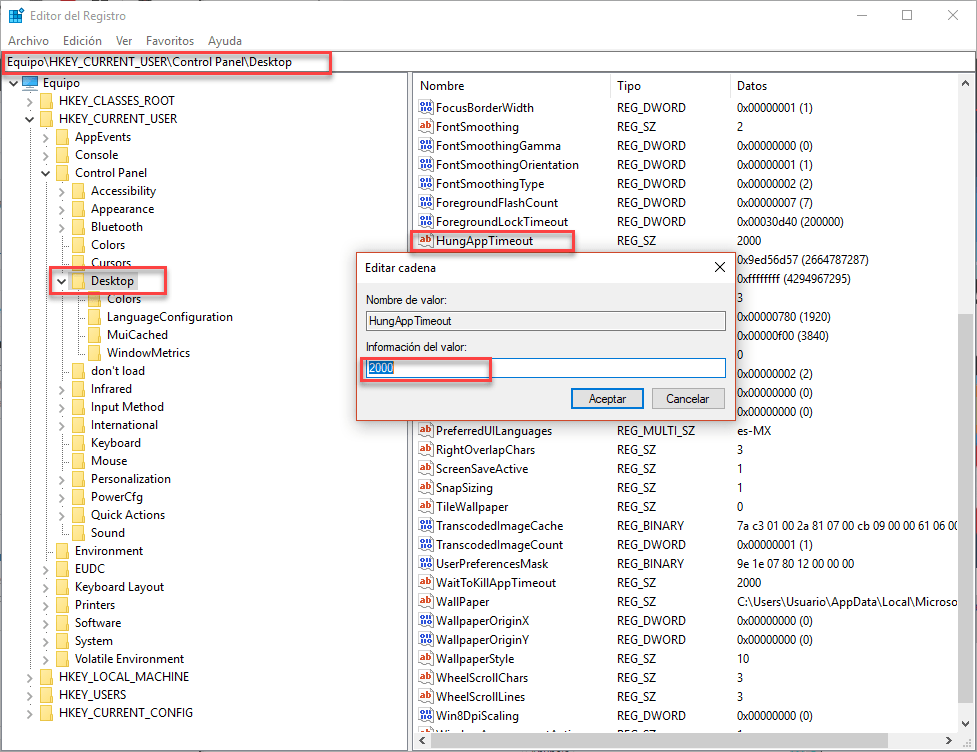Select the WindowMetrics subkey
The image size is (977, 752).
click(148, 353)
